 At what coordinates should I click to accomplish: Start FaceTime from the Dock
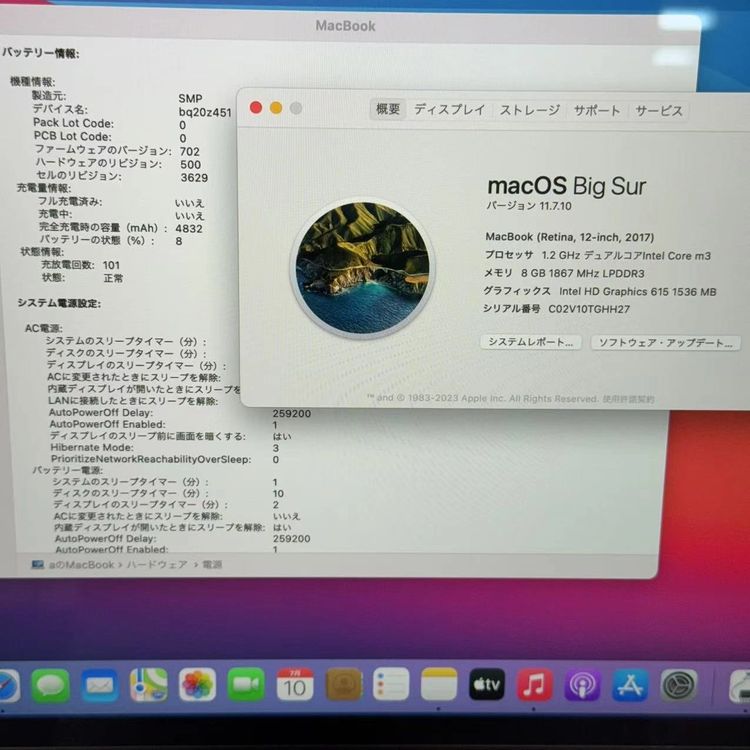pyautogui.click(x=246, y=685)
